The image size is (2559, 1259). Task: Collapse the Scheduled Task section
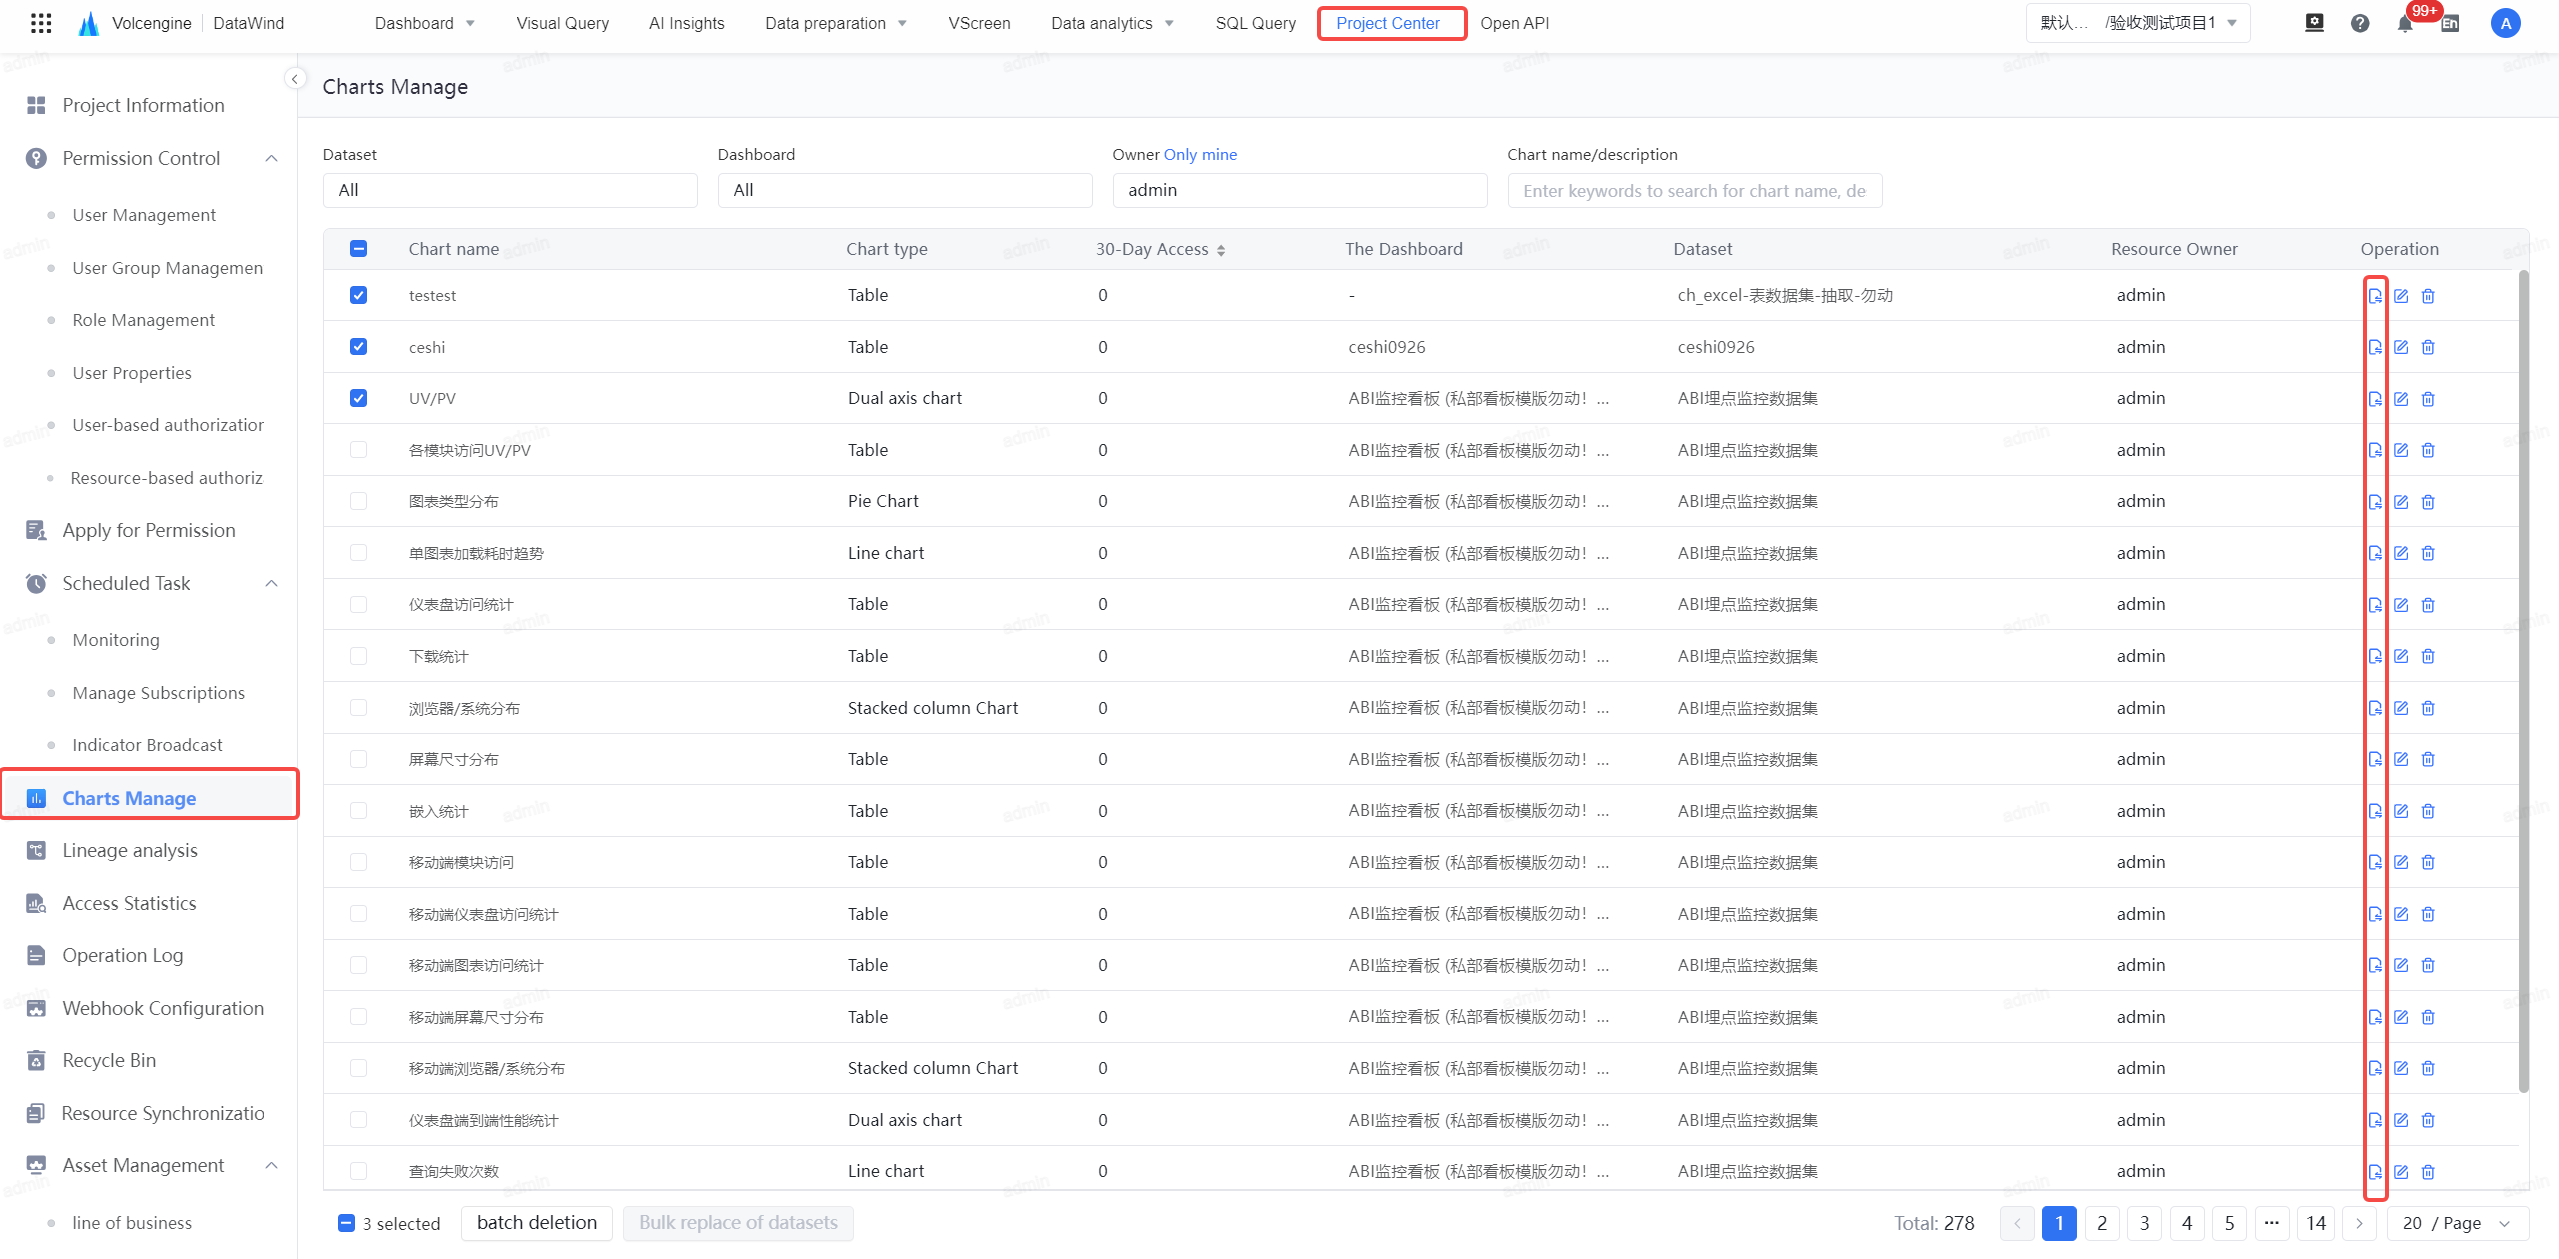(x=271, y=583)
